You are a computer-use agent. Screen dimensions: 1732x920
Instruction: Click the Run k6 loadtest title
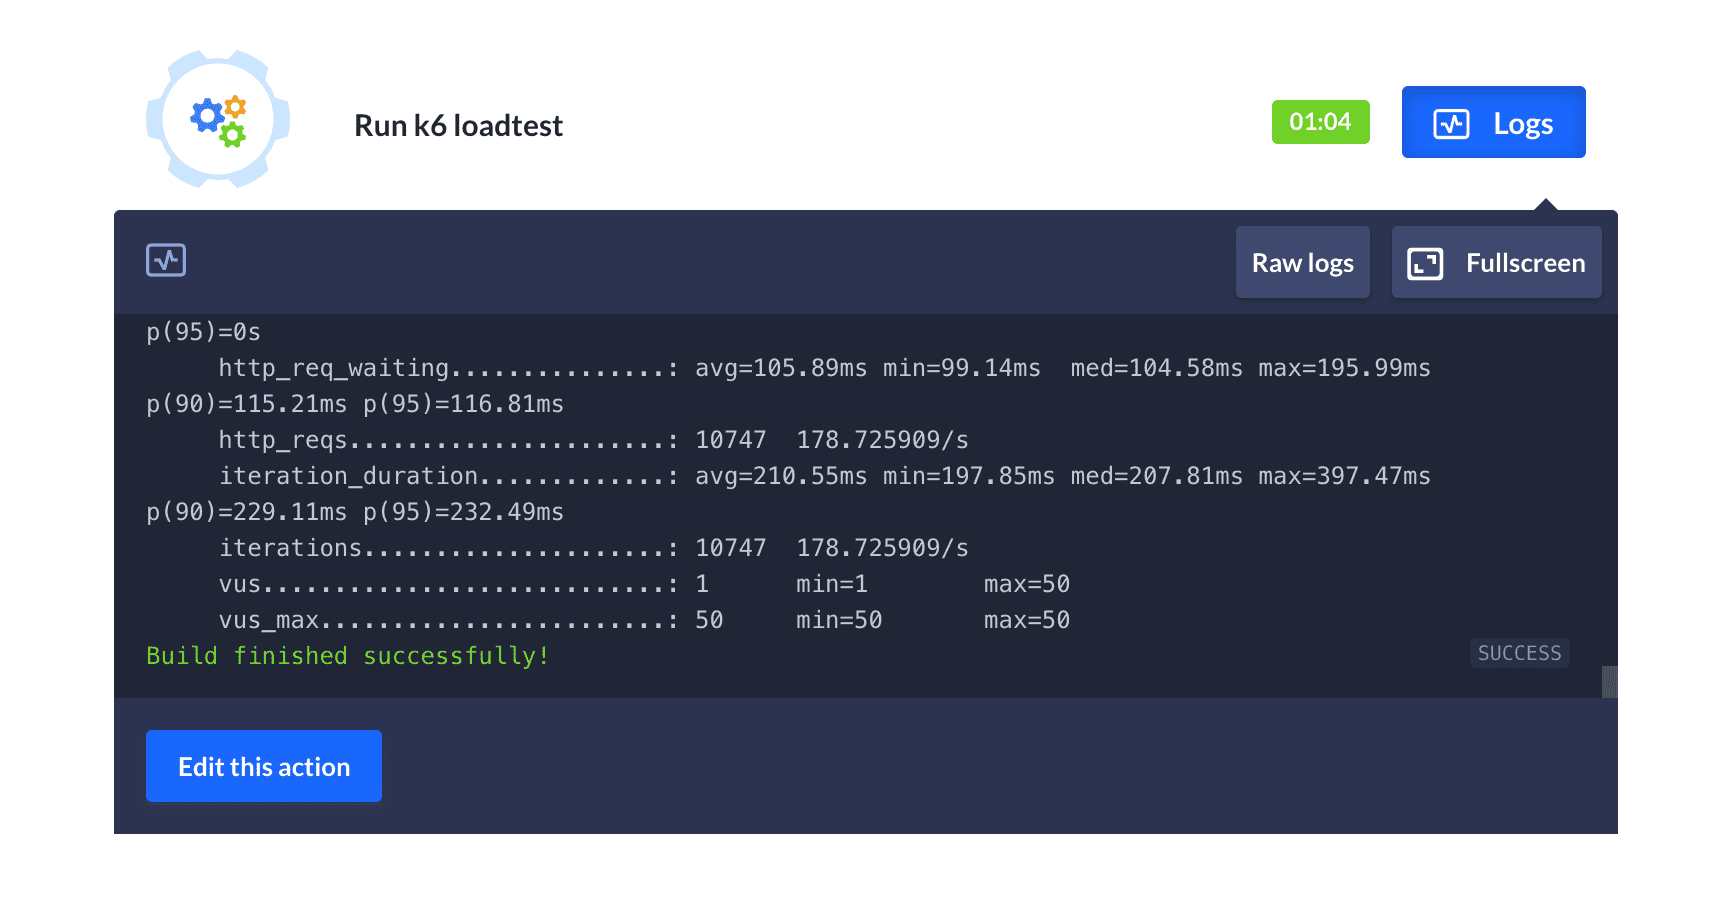pyautogui.click(x=458, y=126)
